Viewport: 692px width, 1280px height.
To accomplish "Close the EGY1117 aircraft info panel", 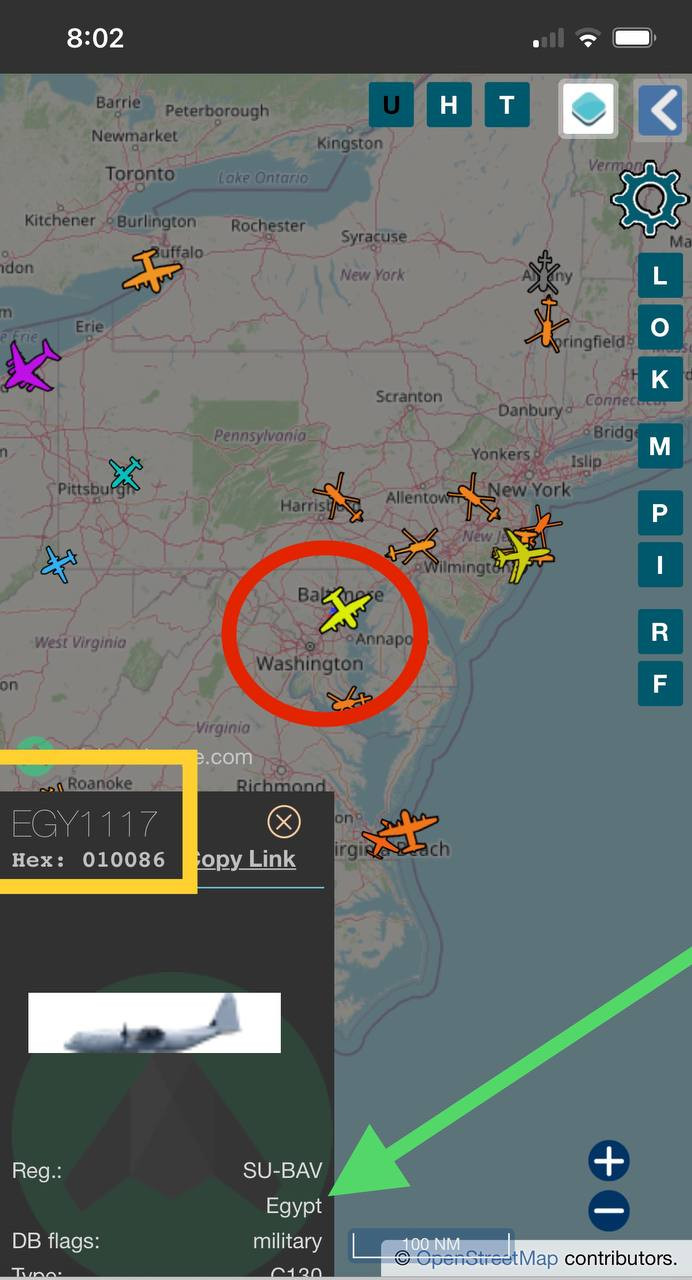I will tap(284, 822).
